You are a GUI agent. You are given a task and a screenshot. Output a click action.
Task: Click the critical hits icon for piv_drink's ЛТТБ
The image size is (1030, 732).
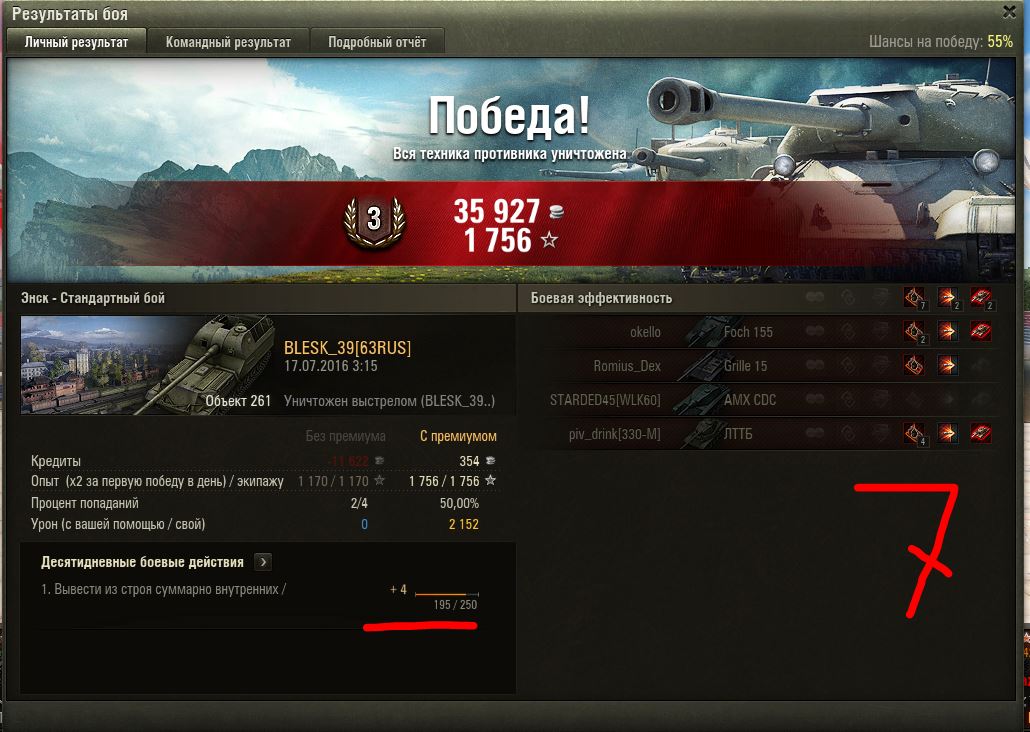914,434
